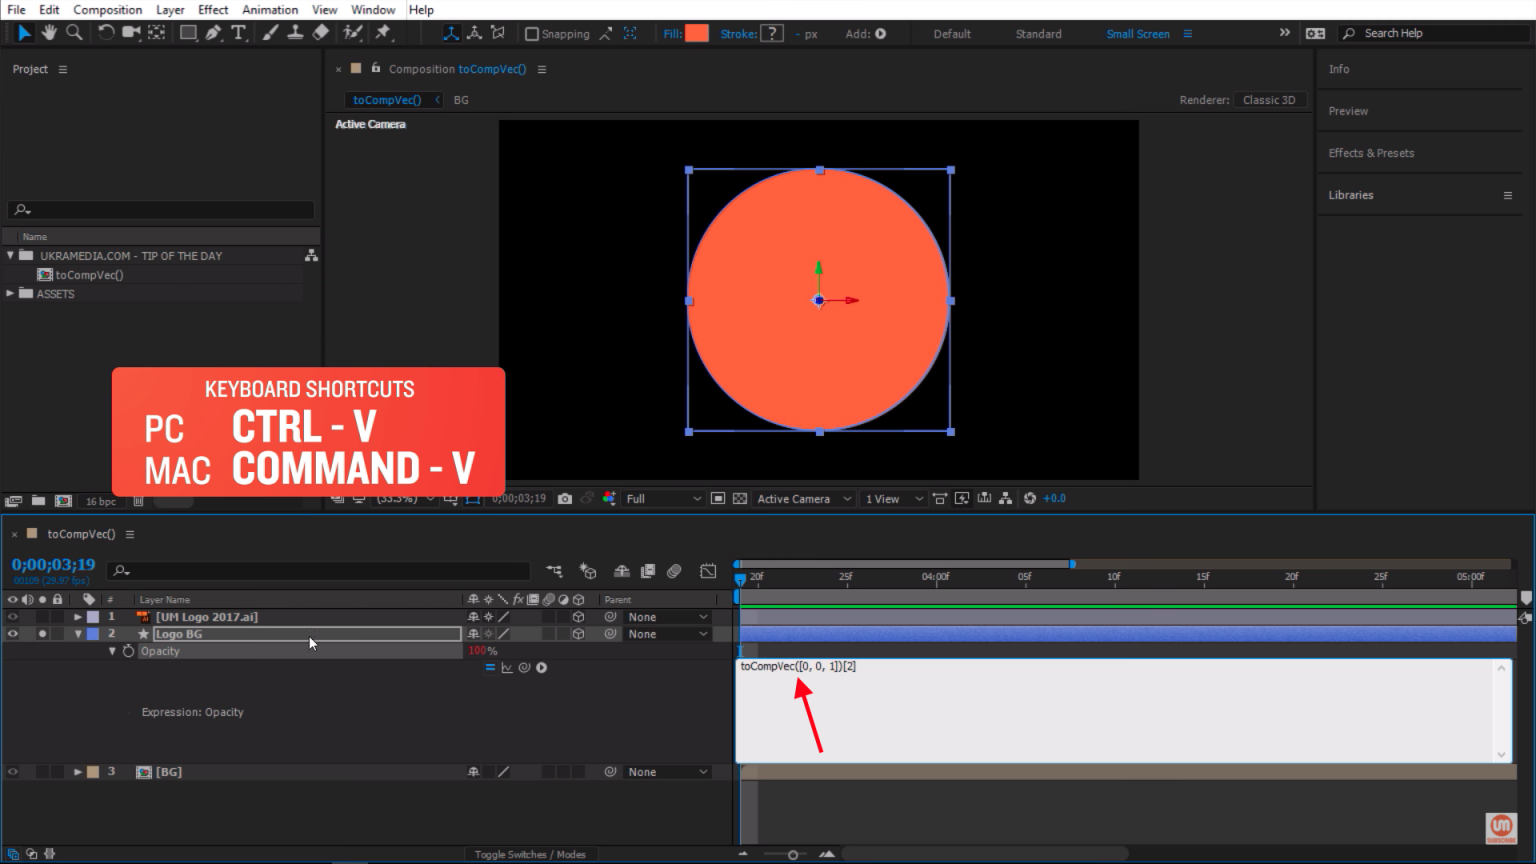This screenshot has width=1536, height=864.
Task: Click the snapshot camera icon in viewer
Action: coord(565,498)
